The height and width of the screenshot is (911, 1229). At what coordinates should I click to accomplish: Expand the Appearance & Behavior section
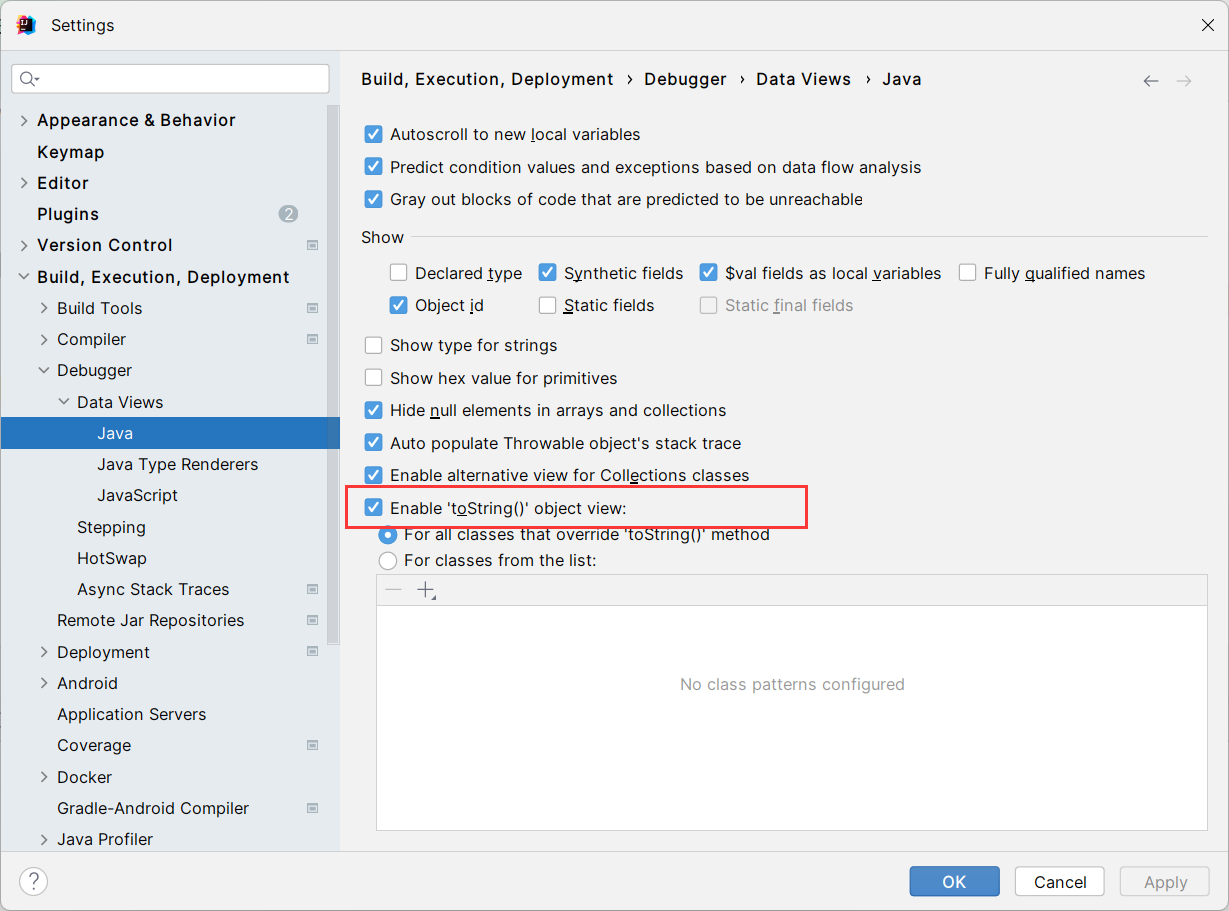[24, 120]
